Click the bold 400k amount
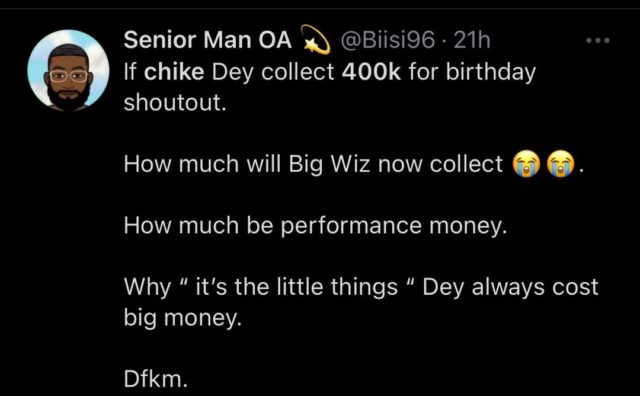Screen dimensions: 640x396 click(x=371, y=72)
